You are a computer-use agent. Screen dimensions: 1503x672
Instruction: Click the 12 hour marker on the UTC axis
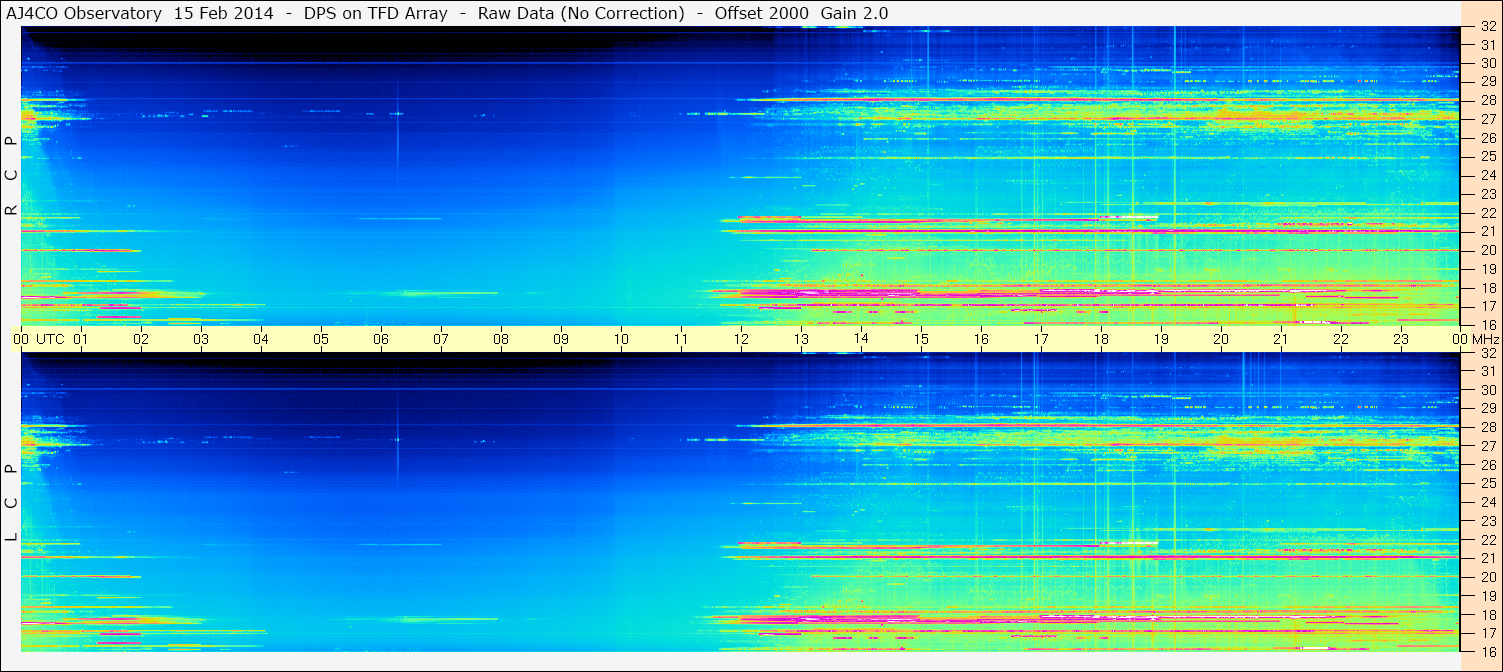[x=741, y=339]
